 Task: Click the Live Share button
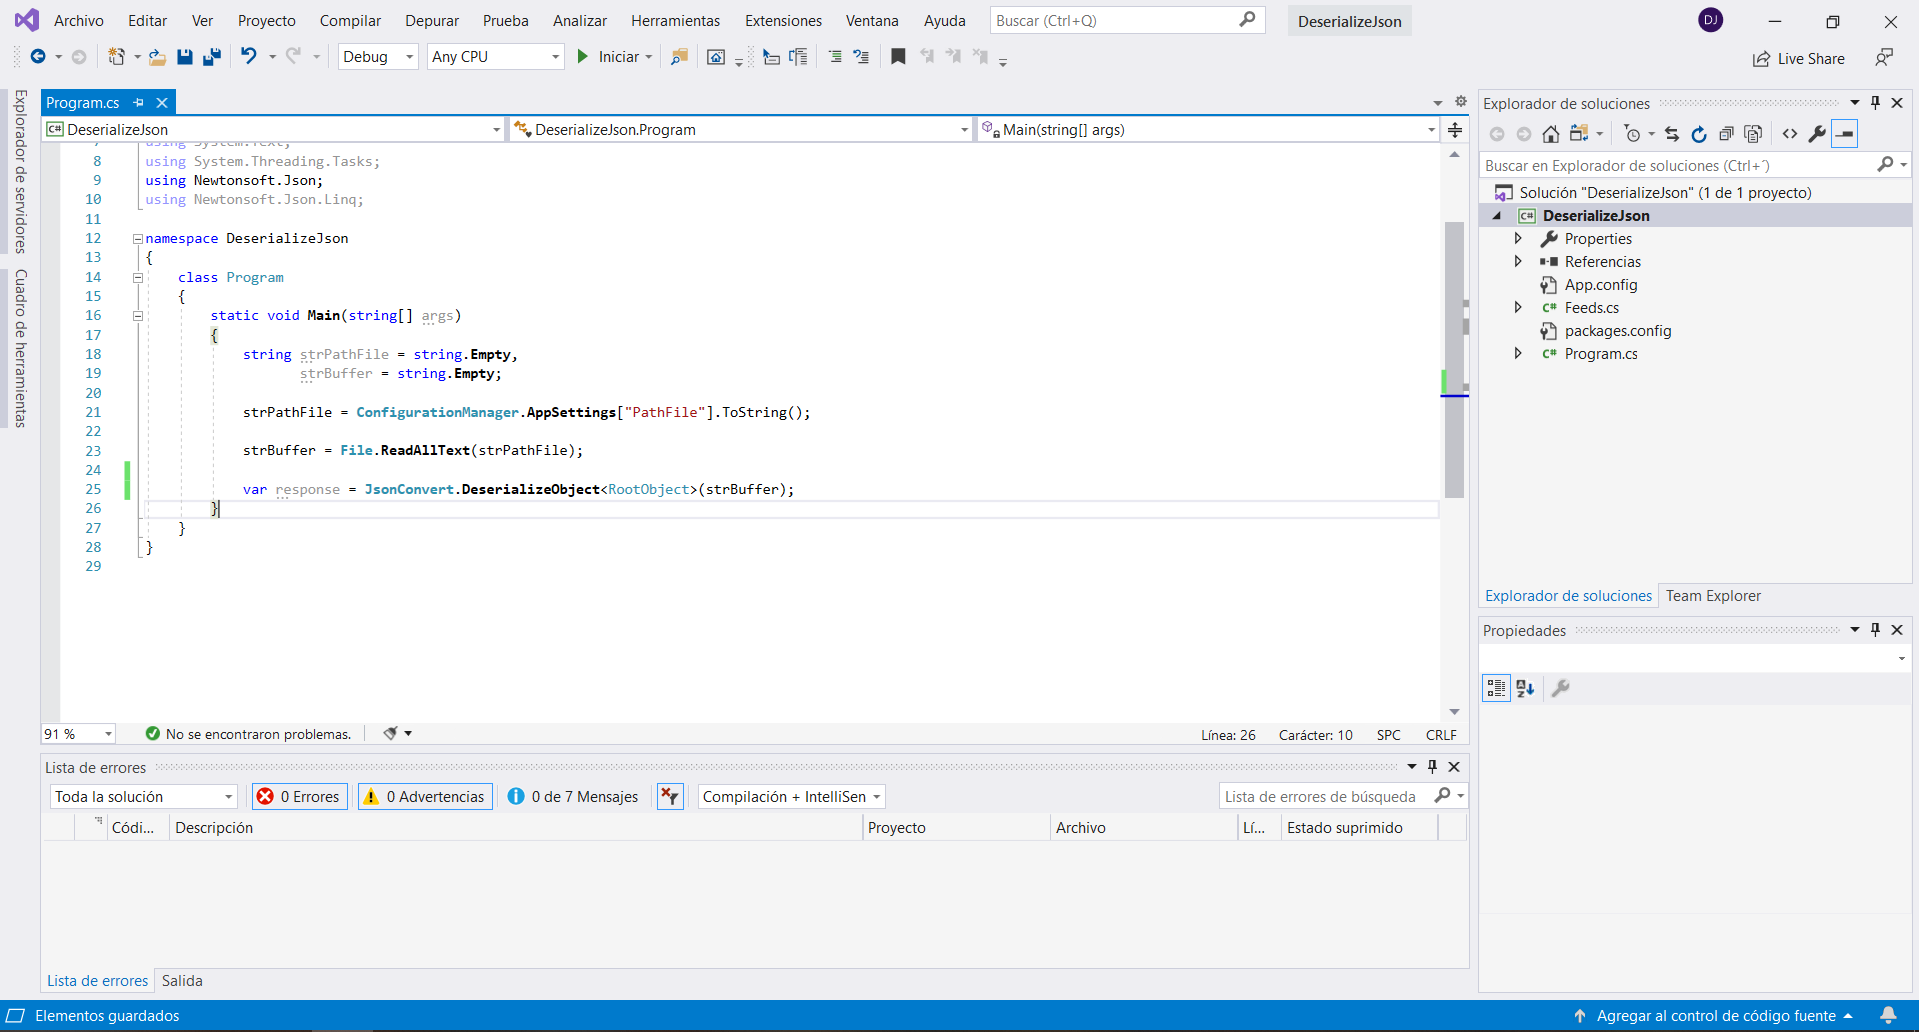tap(1799, 59)
